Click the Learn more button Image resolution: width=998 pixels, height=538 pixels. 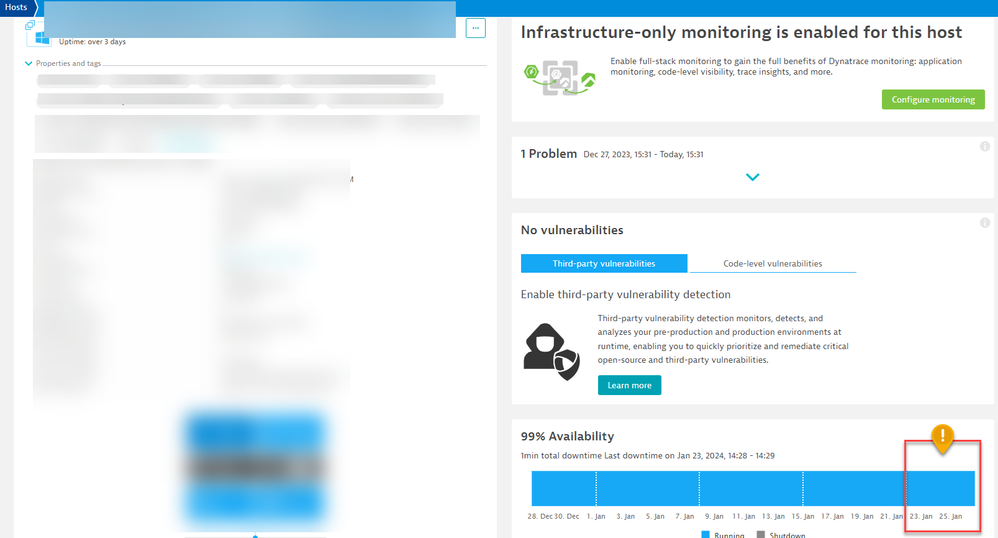(x=629, y=385)
